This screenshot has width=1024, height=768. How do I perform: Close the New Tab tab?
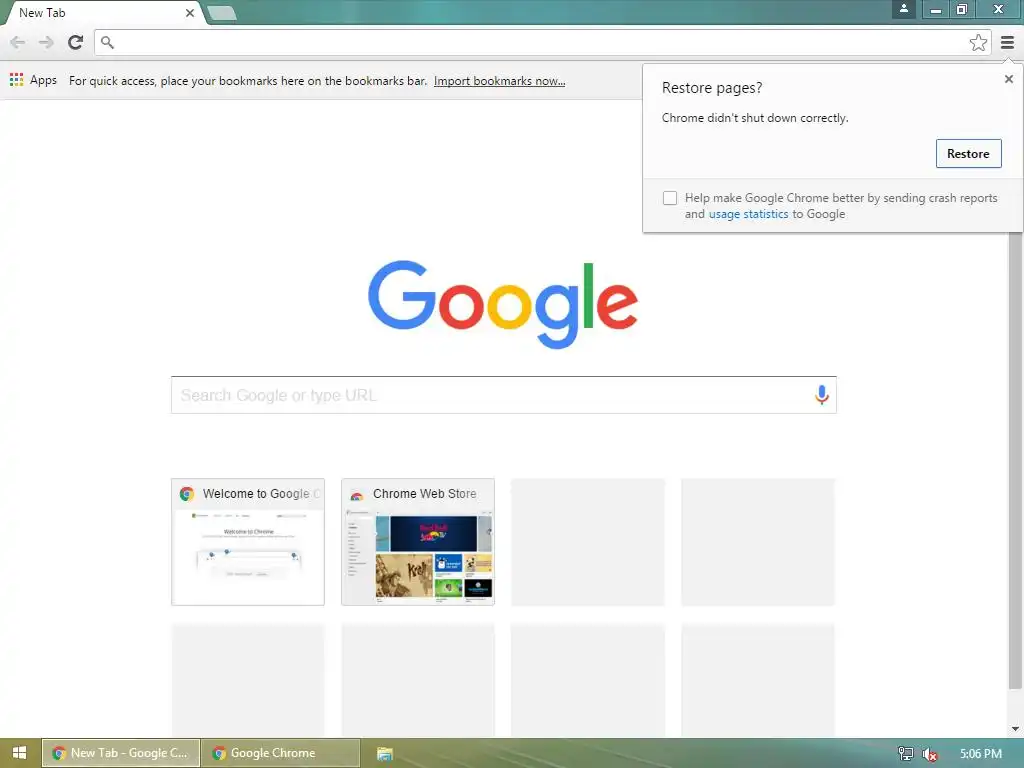189,12
